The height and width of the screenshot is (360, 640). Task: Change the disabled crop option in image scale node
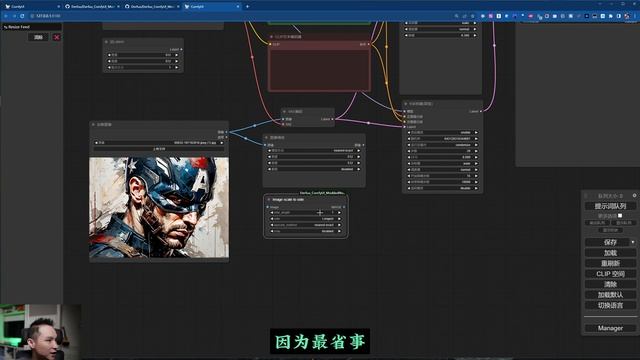tap(314, 169)
